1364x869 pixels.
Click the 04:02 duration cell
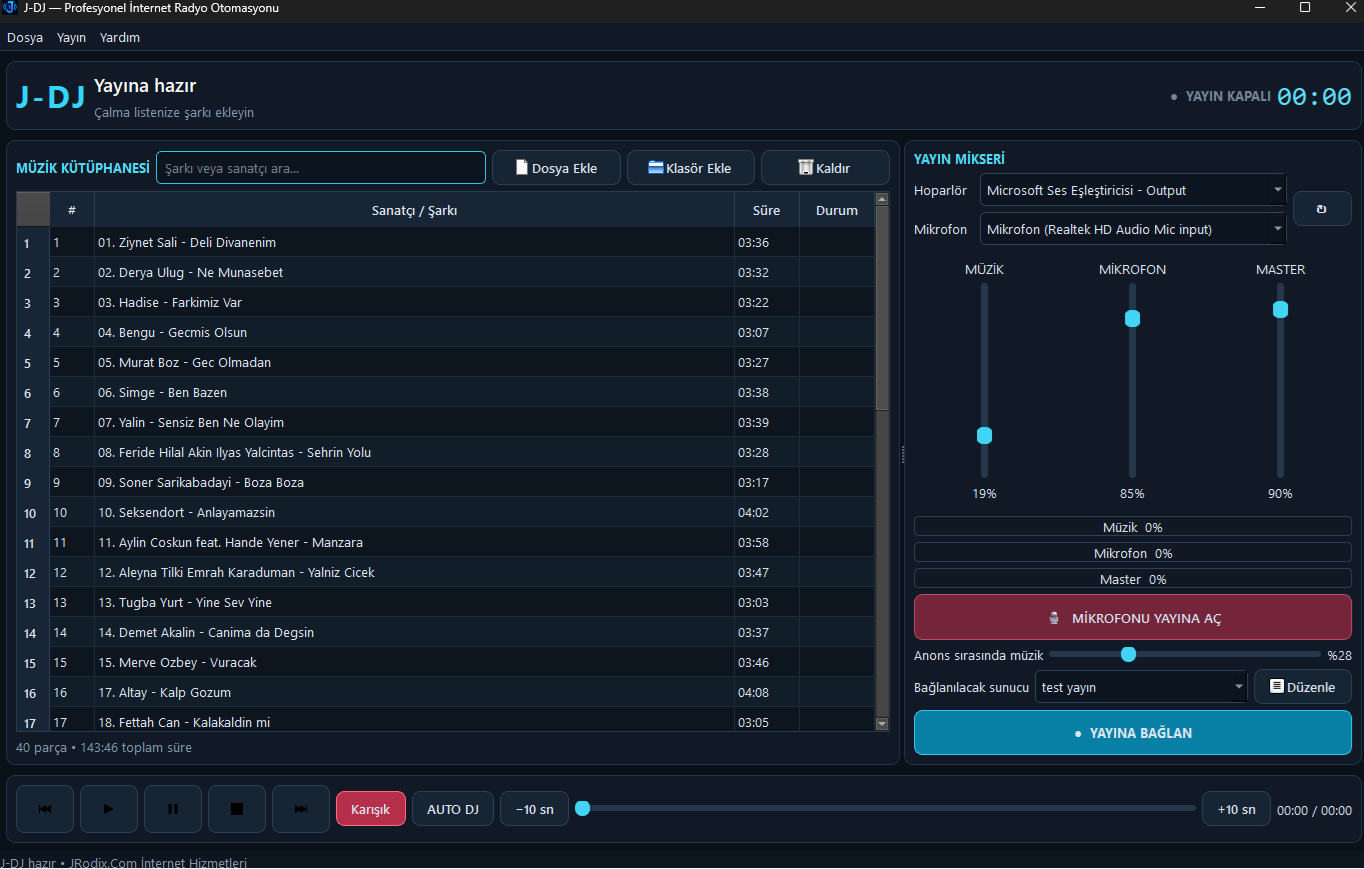point(767,512)
